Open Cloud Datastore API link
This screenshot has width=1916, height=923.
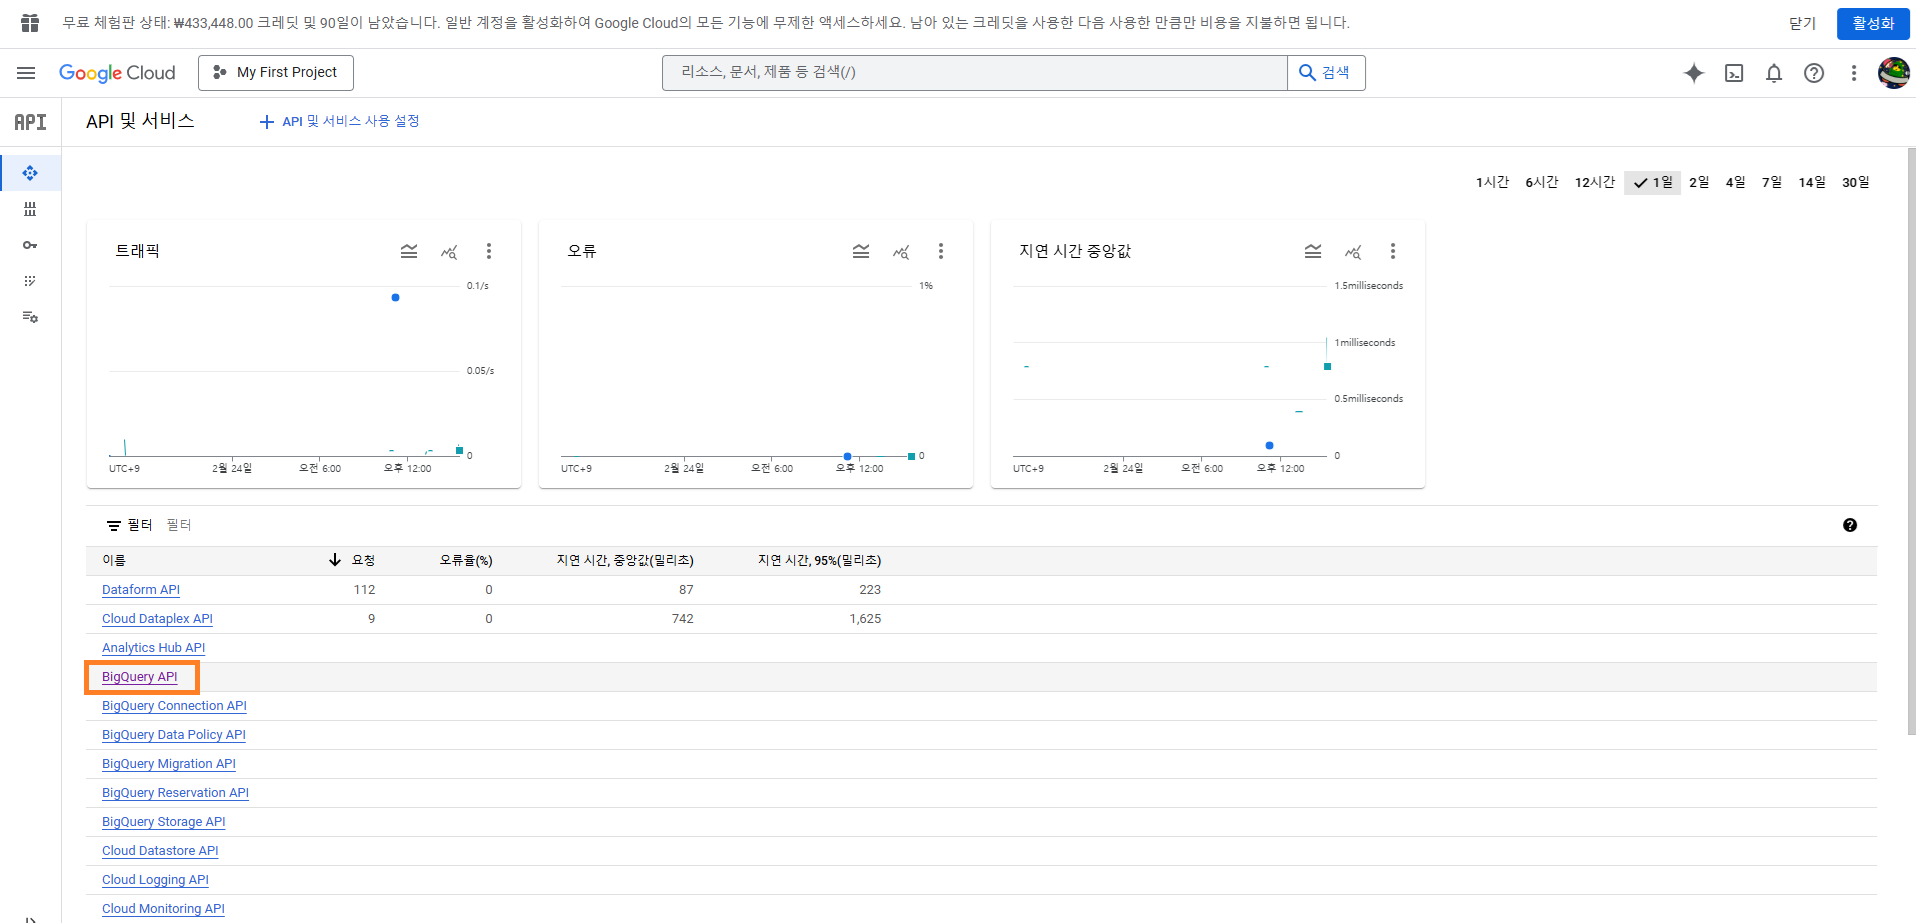160,851
